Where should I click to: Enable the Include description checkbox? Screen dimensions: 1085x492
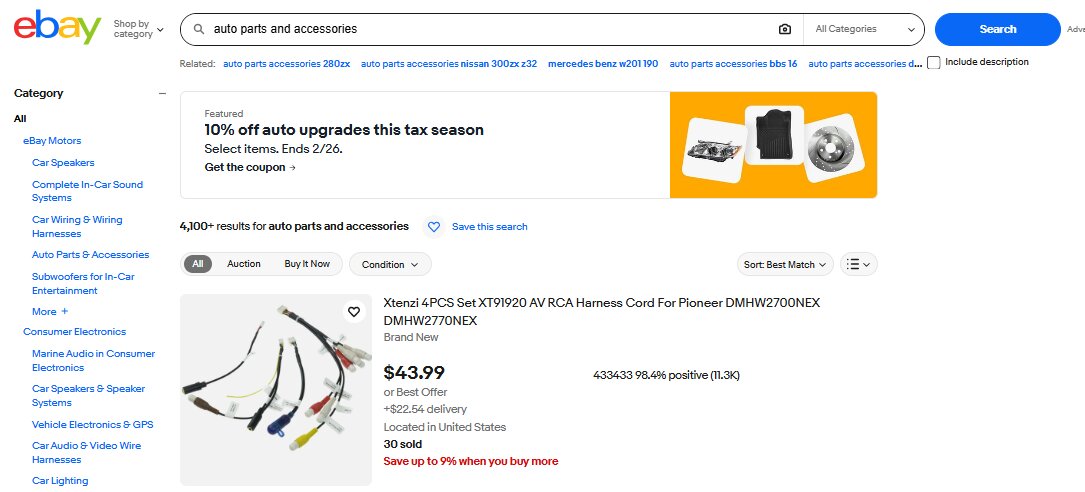934,62
